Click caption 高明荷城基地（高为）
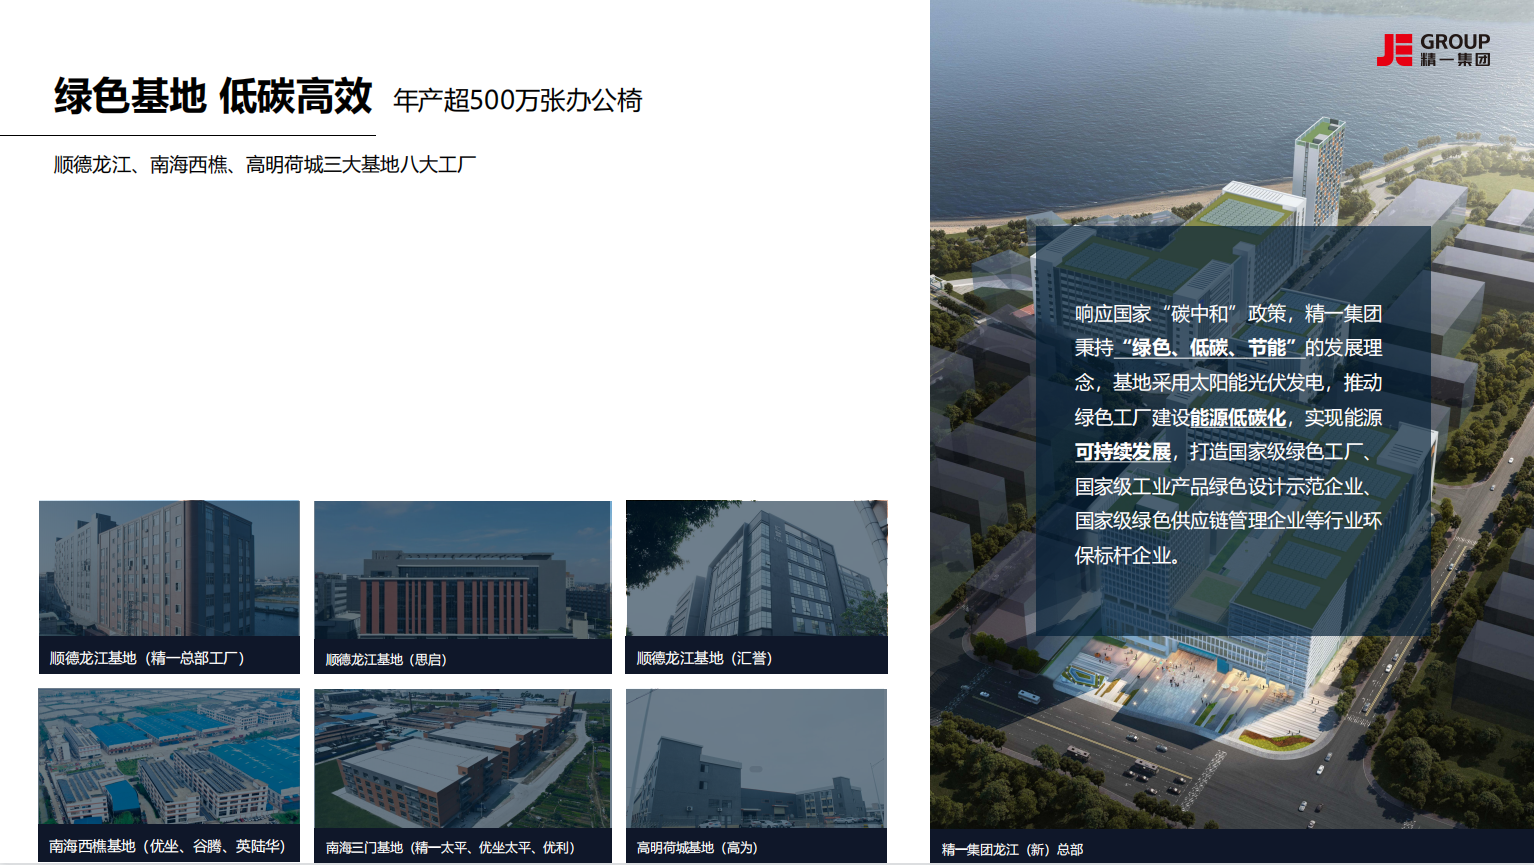The height and width of the screenshot is (865, 1534). (697, 848)
